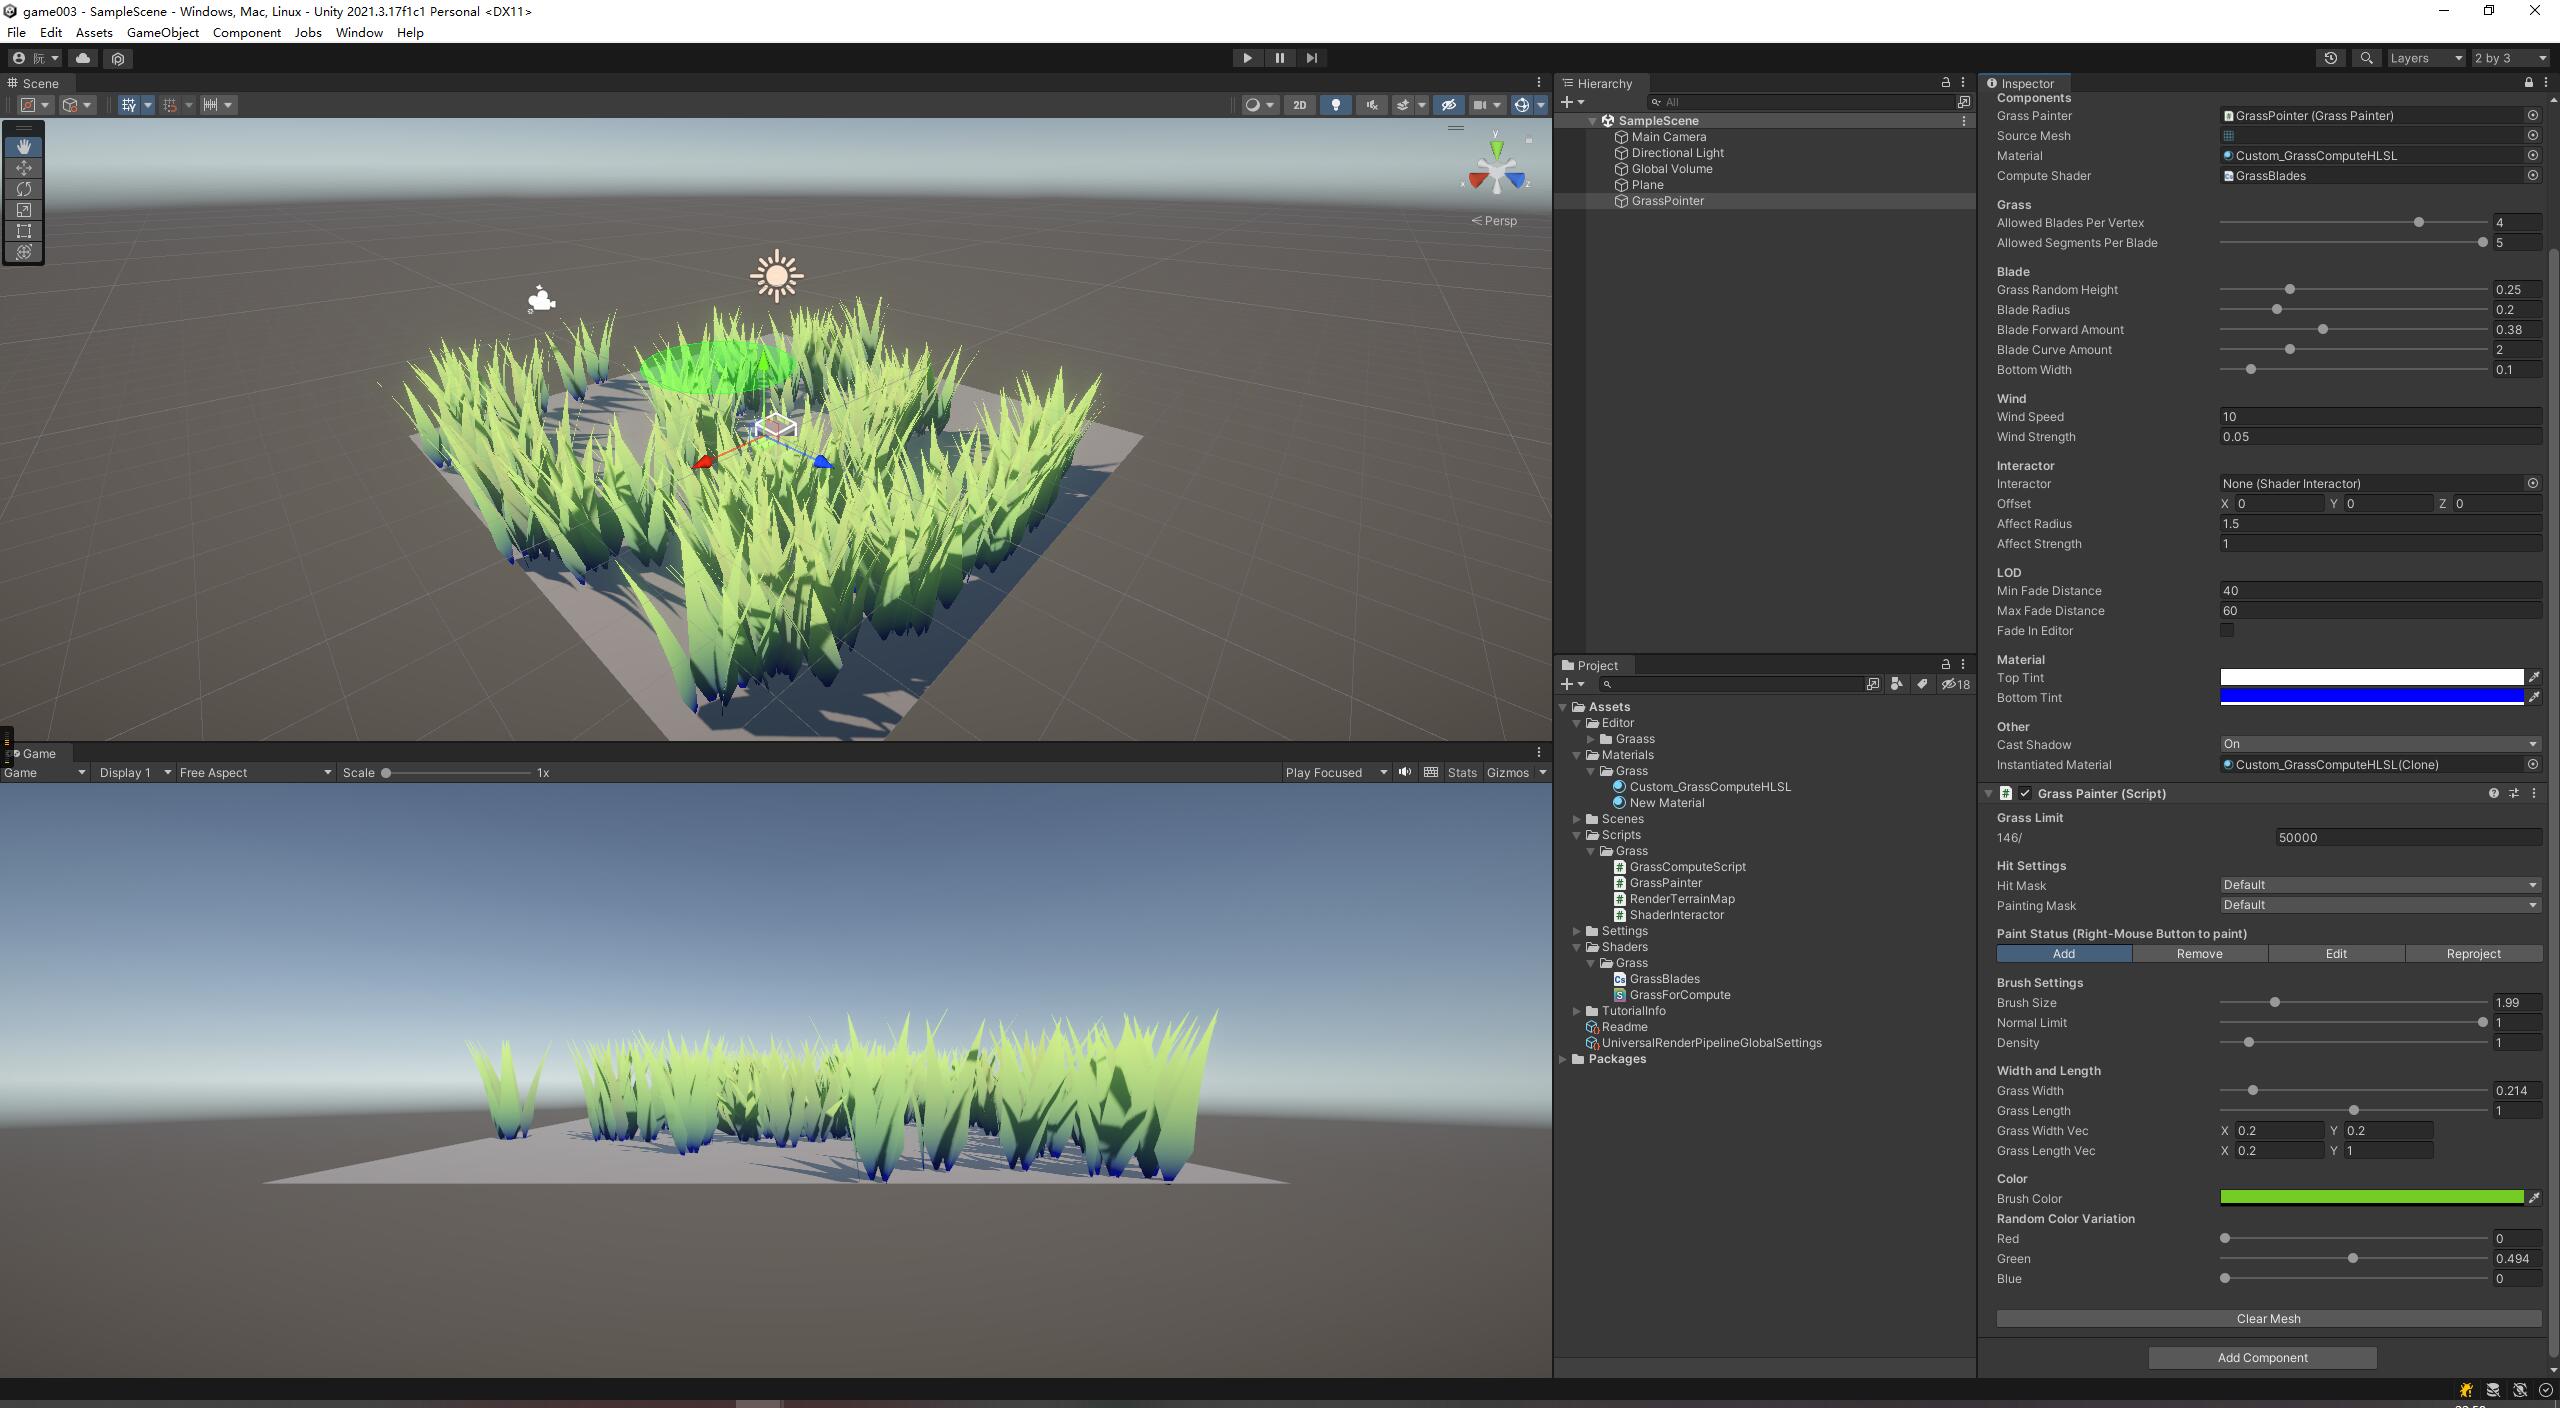
Task: Click the Clear Mesh button
Action: (x=2269, y=1319)
